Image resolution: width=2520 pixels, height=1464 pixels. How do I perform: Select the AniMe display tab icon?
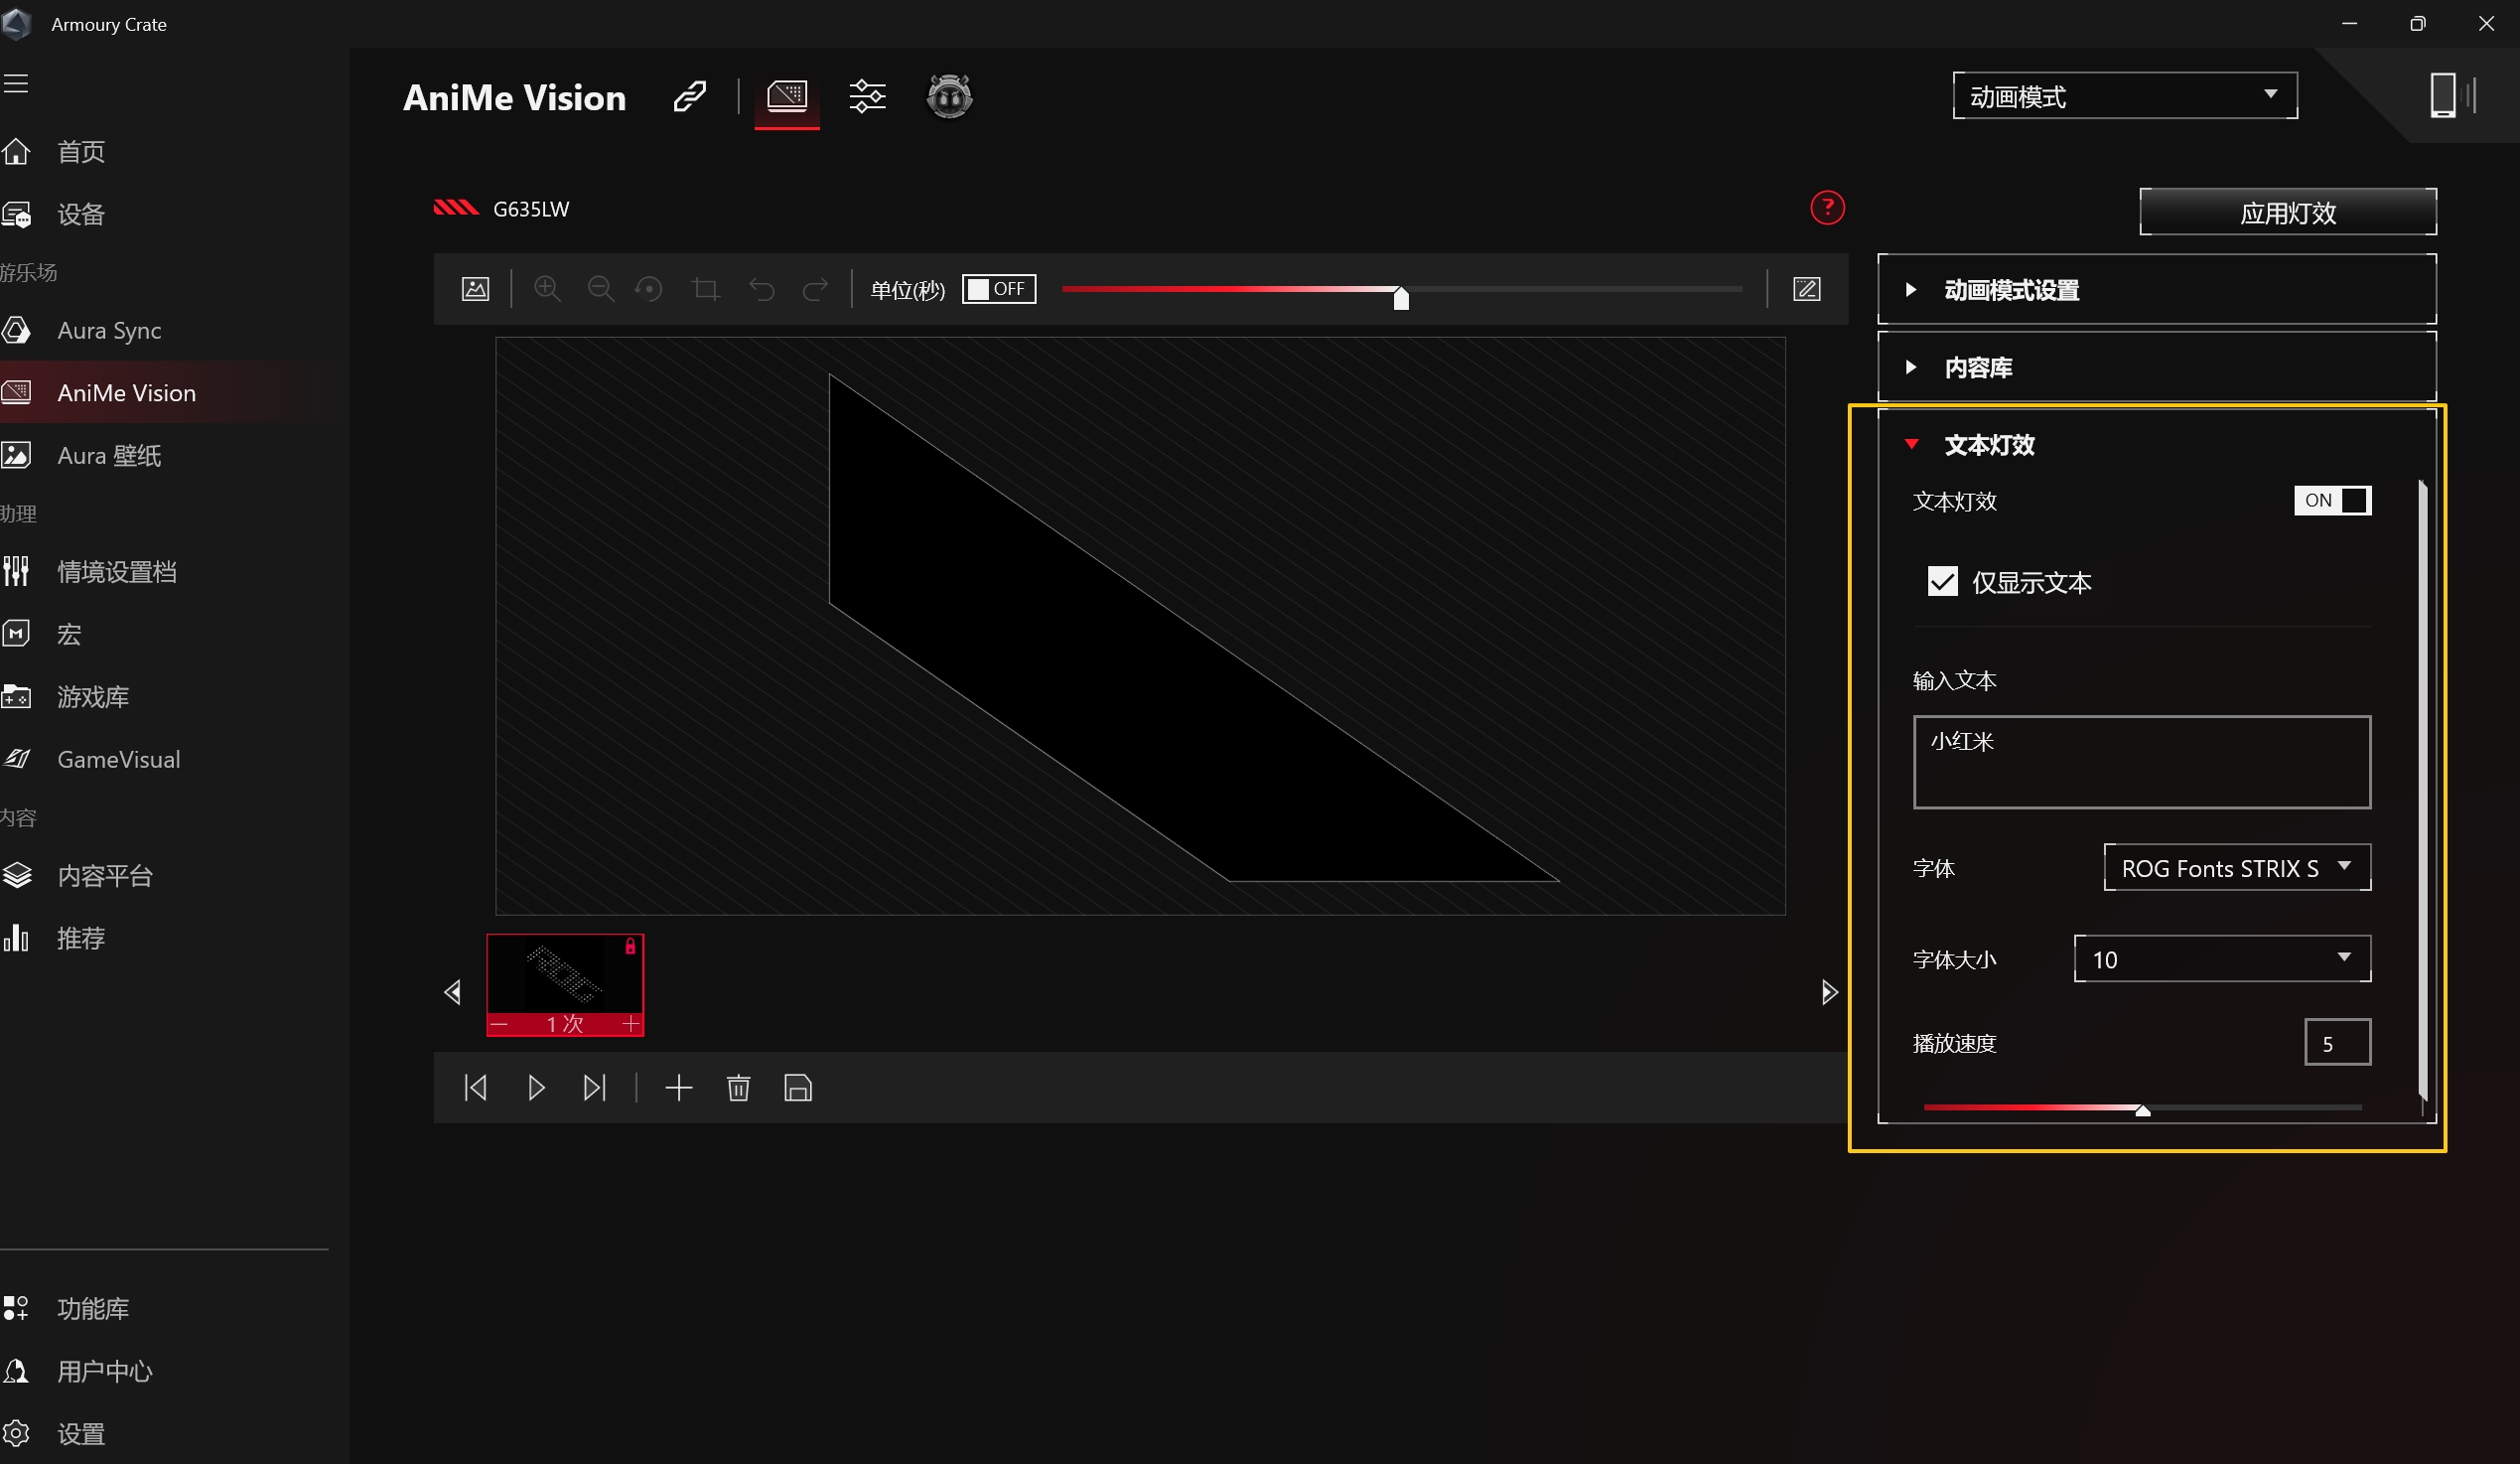[x=787, y=97]
